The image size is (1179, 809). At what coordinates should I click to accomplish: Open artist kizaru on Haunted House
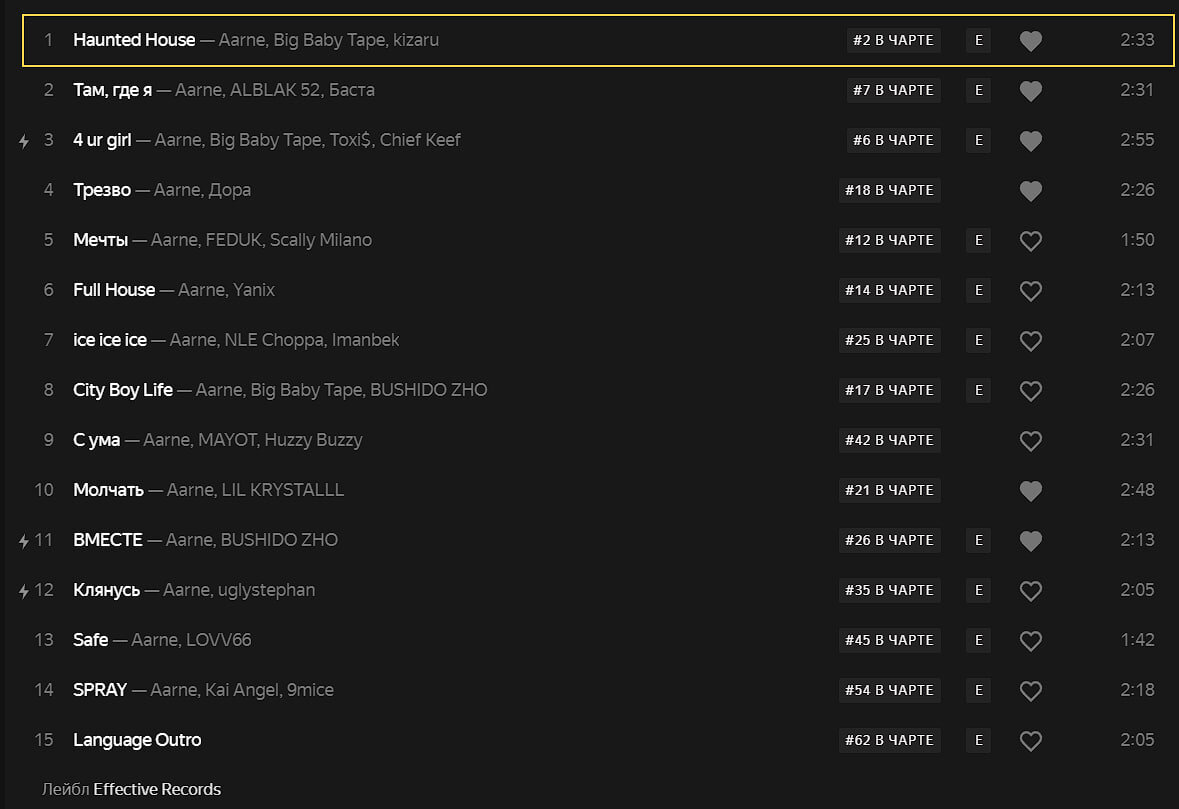pyautogui.click(x=416, y=40)
